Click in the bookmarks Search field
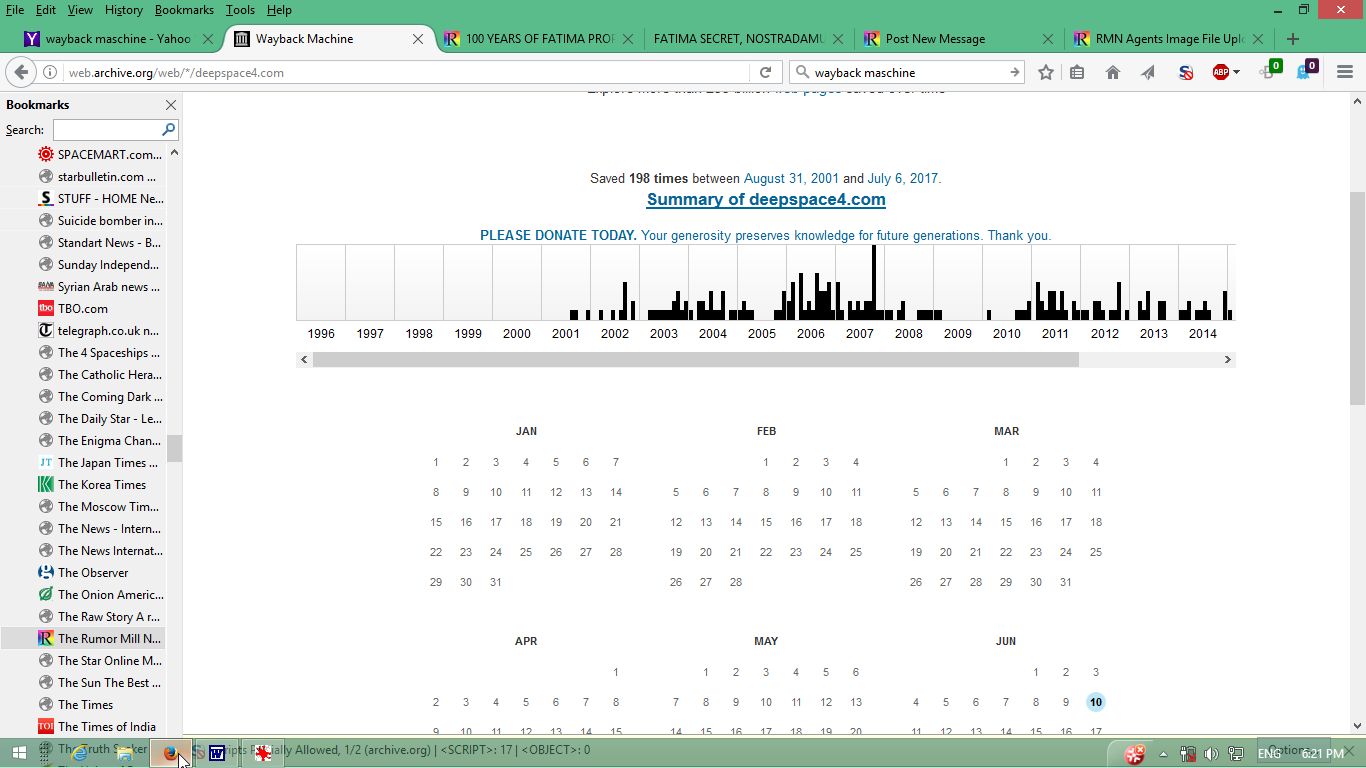 [x=107, y=130]
